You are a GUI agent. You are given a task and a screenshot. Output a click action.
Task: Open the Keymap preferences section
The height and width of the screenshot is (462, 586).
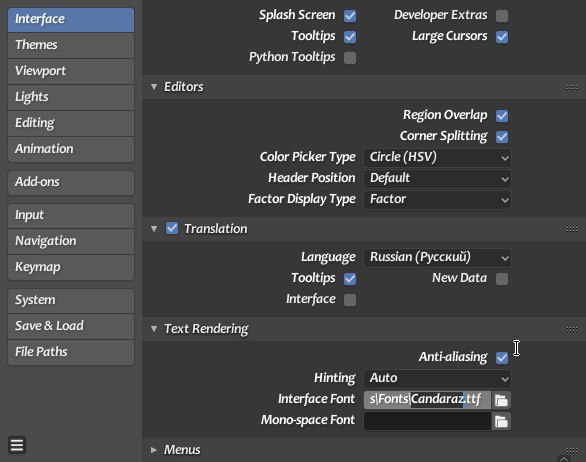71,267
